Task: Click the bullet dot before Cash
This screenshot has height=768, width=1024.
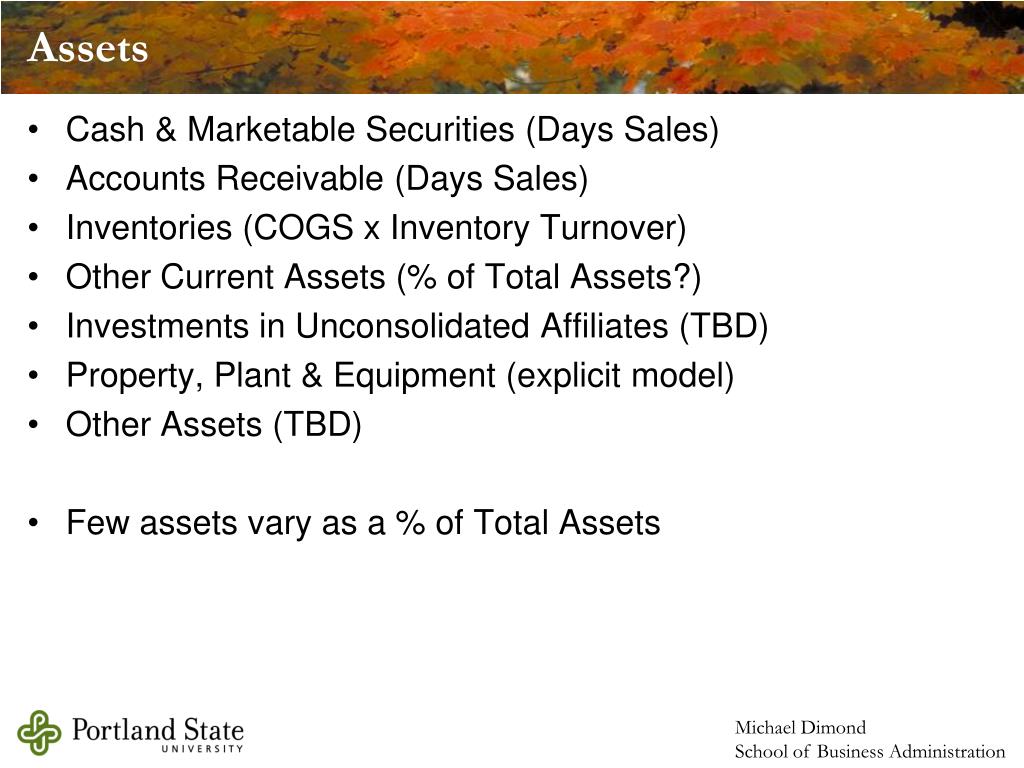Action: (34, 129)
